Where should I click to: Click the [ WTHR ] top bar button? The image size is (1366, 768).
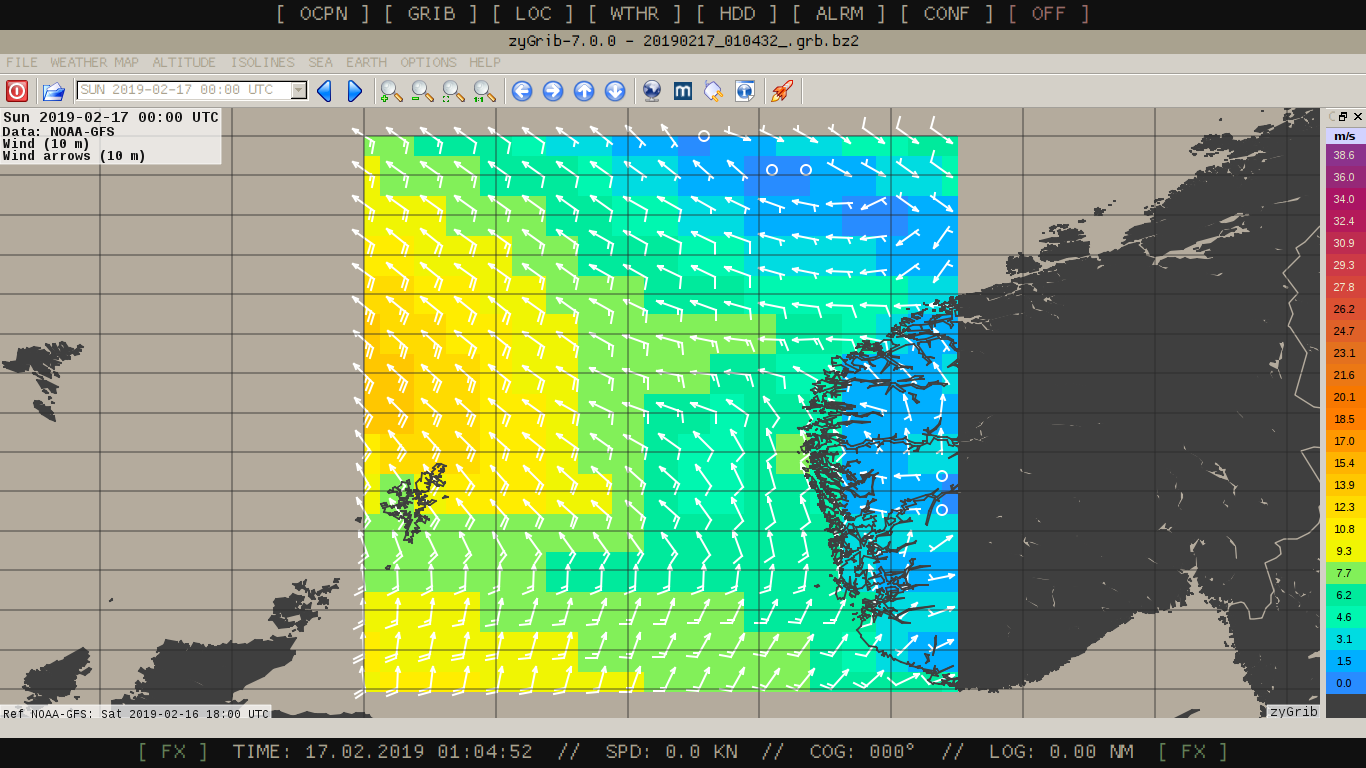635,14
